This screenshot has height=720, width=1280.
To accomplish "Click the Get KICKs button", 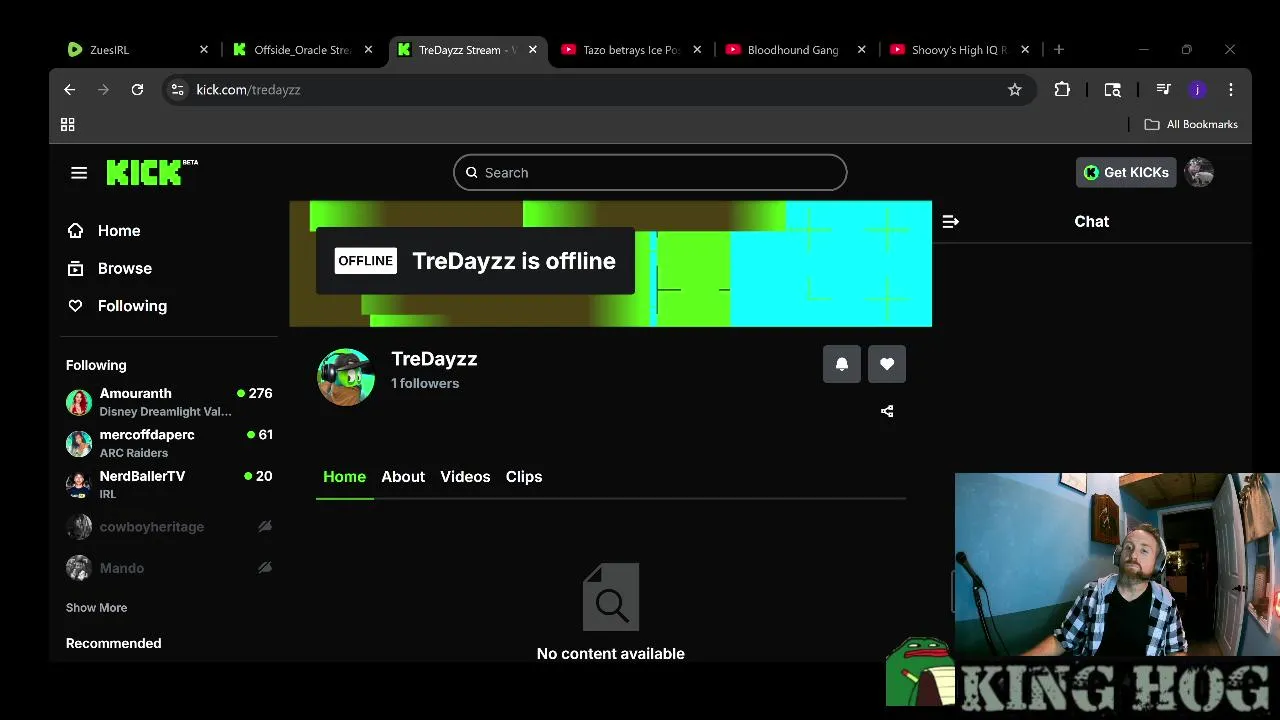I will coord(1126,172).
